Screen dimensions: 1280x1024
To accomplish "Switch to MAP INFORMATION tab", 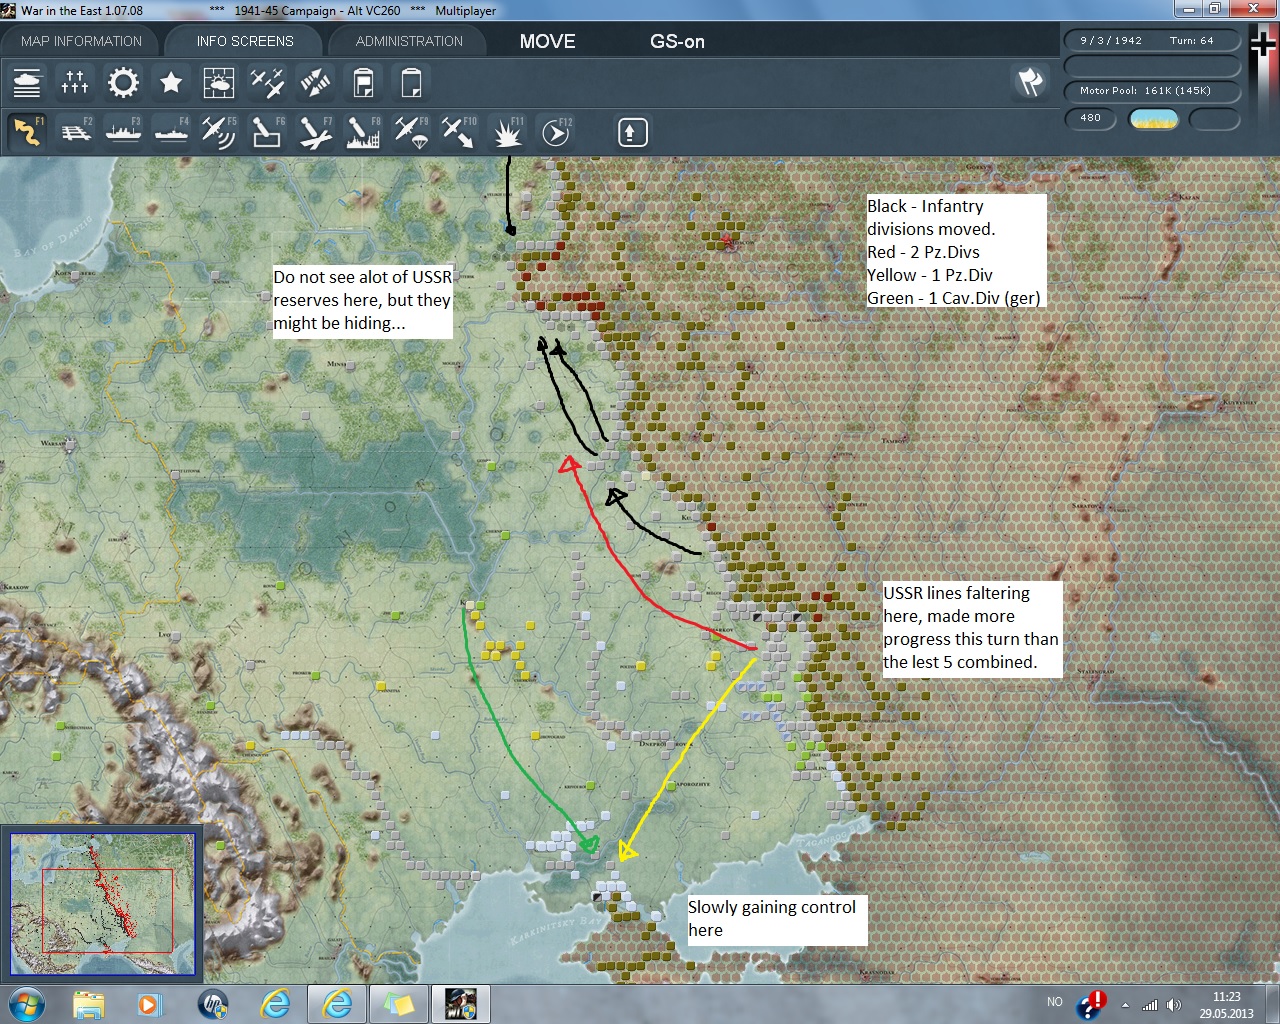I will (x=81, y=41).
